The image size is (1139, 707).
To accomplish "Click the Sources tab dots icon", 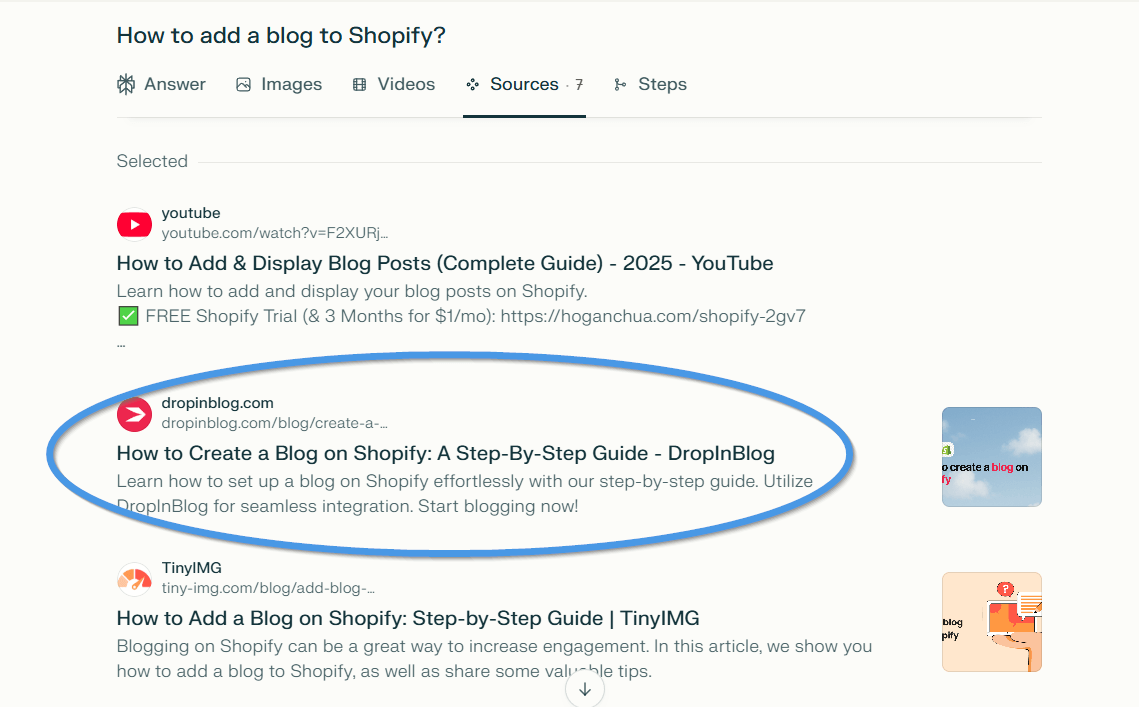I will 473,85.
